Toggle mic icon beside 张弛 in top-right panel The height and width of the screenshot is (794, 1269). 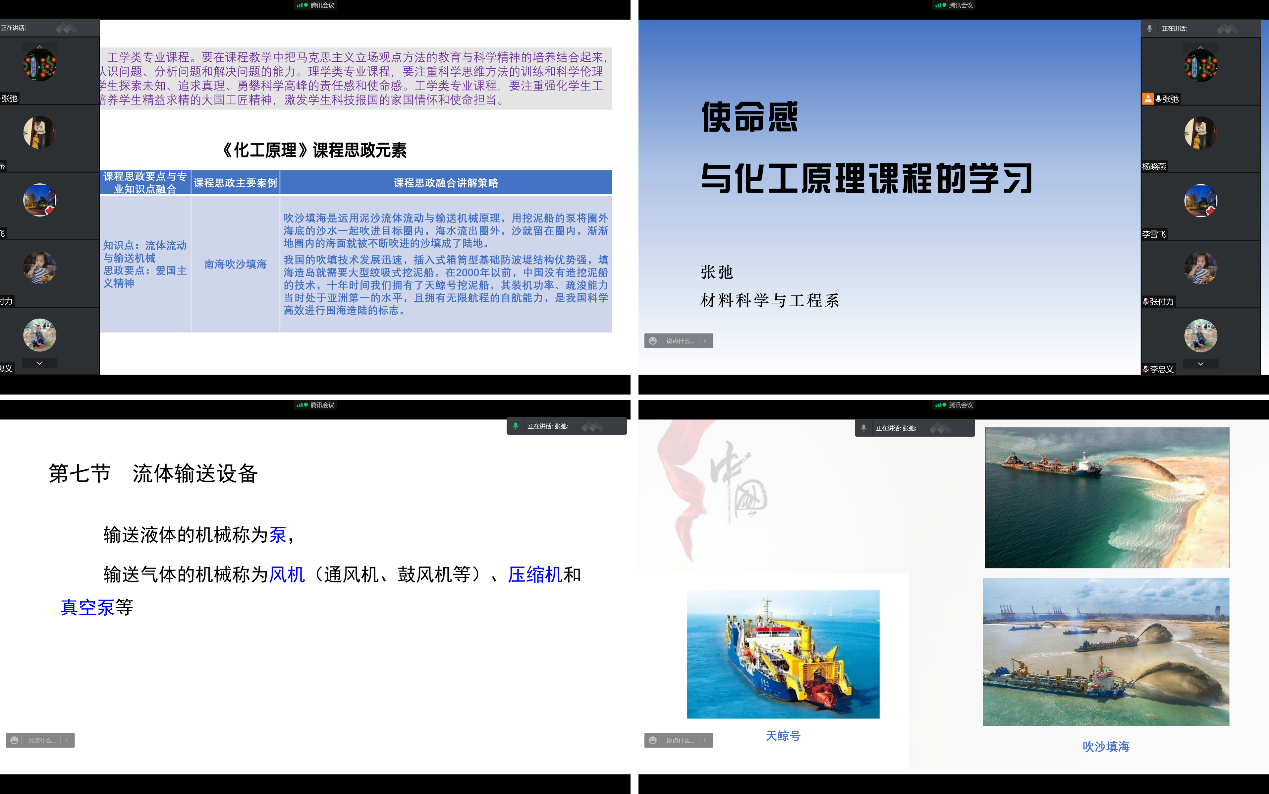pyautogui.click(x=1158, y=99)
